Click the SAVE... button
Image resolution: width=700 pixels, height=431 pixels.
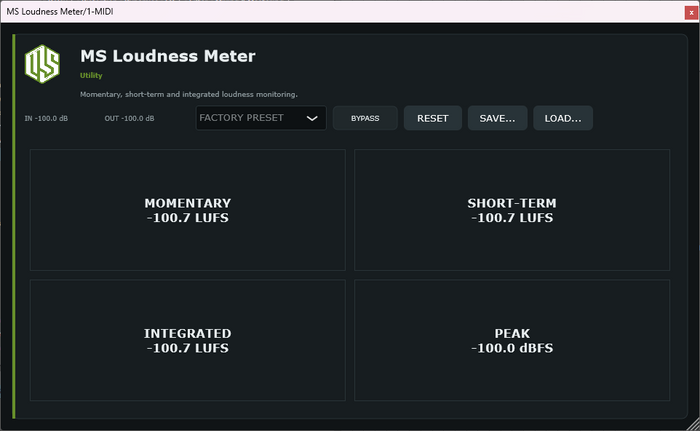tap(497, 118)
